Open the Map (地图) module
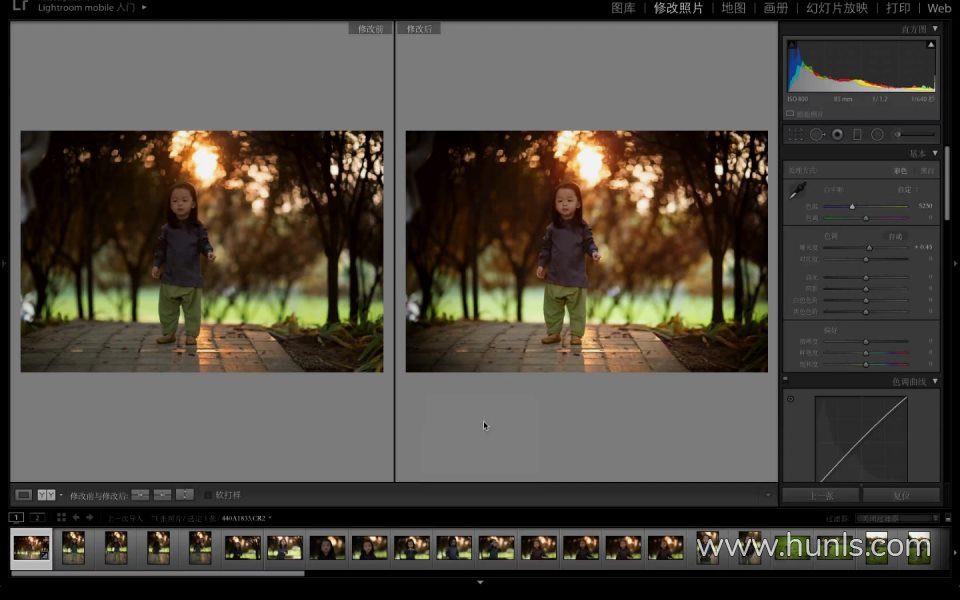The image size is (960, 600). 733,8
